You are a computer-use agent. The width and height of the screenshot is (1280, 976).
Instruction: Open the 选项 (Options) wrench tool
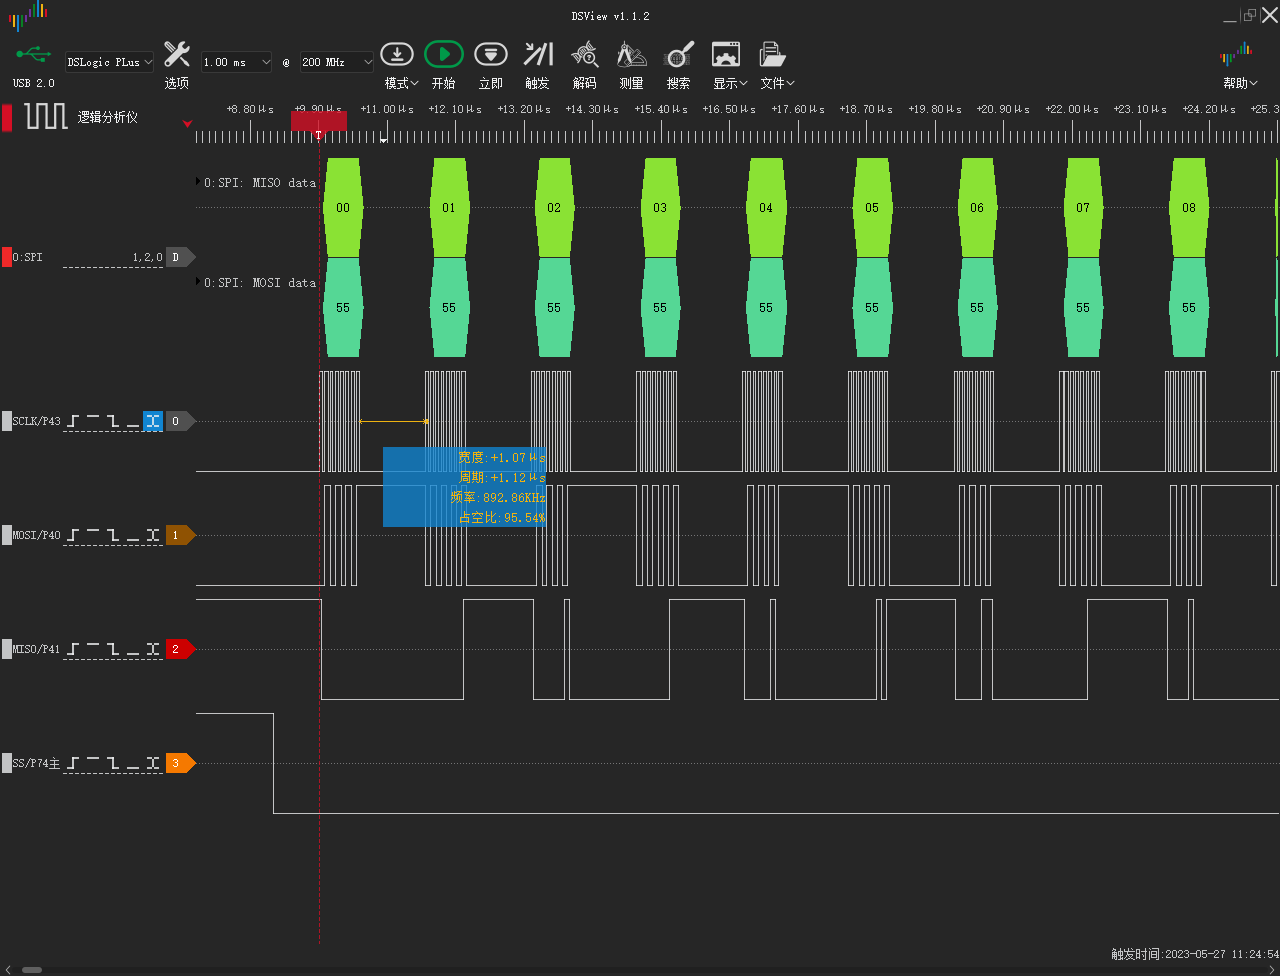(x=177, y=55)
